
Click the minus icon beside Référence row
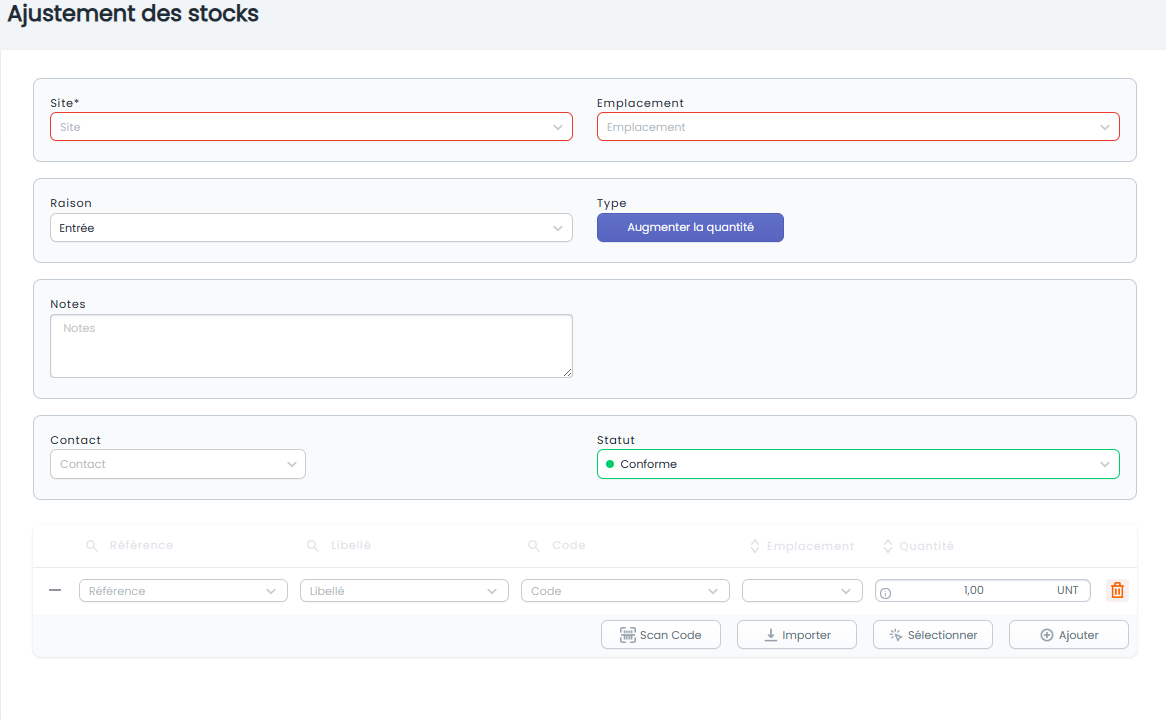click(55, 591)
